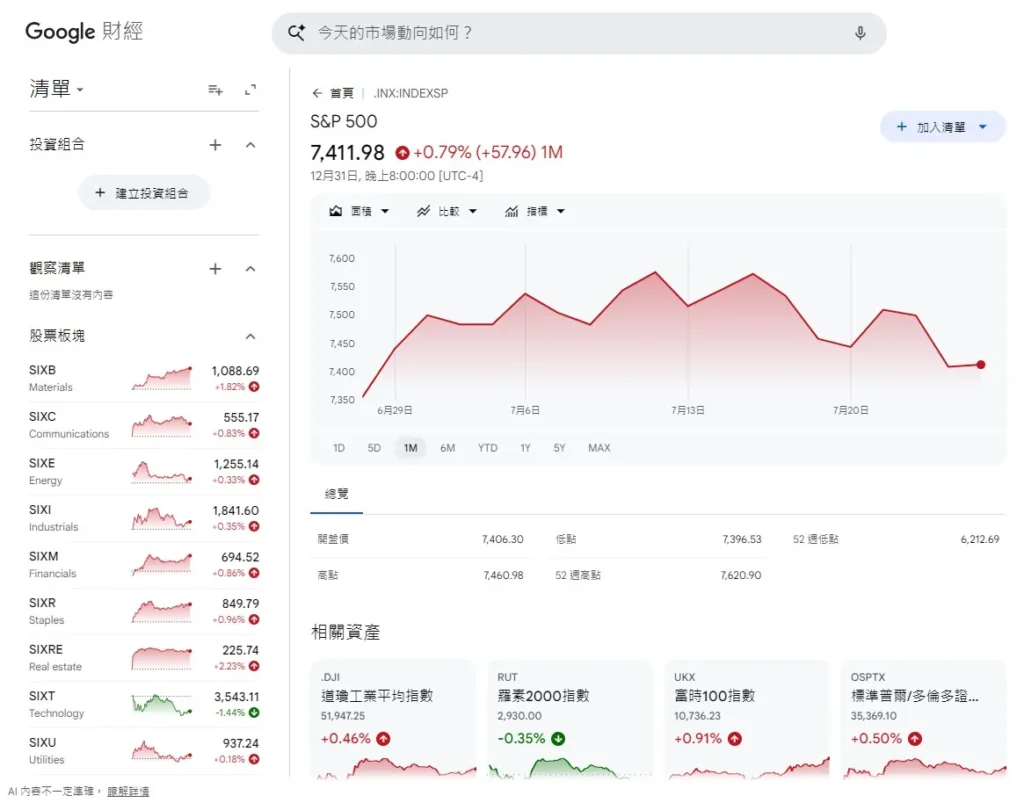Select the 1Y time range

click(x=525, y=448)
